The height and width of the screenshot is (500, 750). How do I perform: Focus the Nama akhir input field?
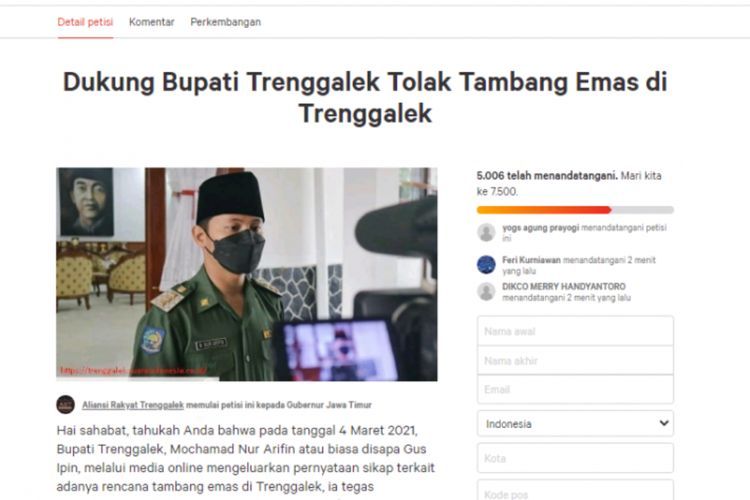tap(575, 360)
